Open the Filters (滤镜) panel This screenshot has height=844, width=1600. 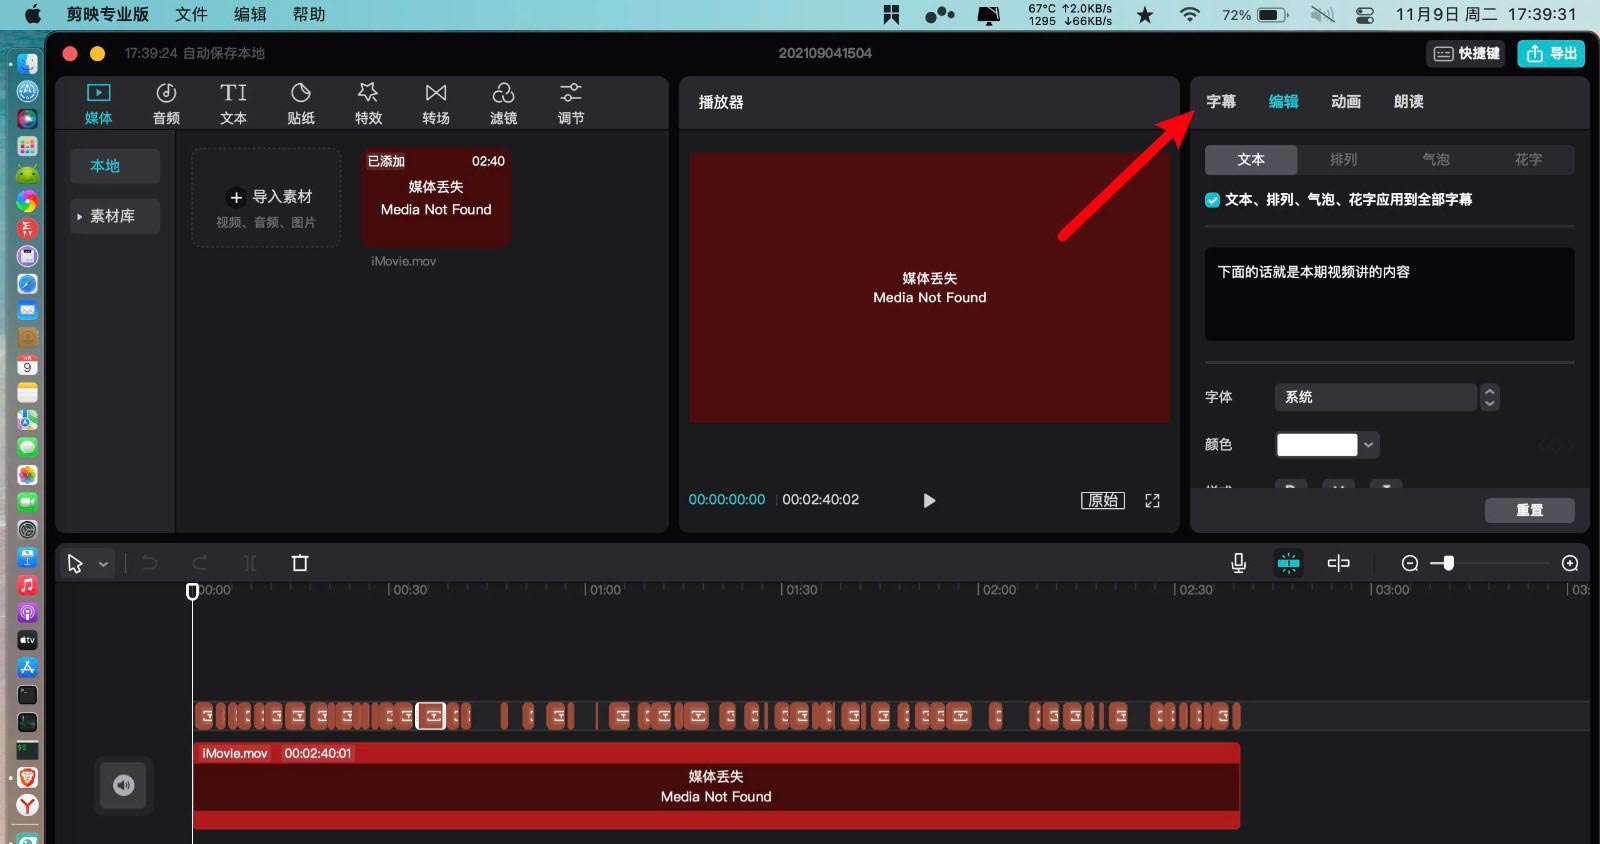(x=503, y=103)
